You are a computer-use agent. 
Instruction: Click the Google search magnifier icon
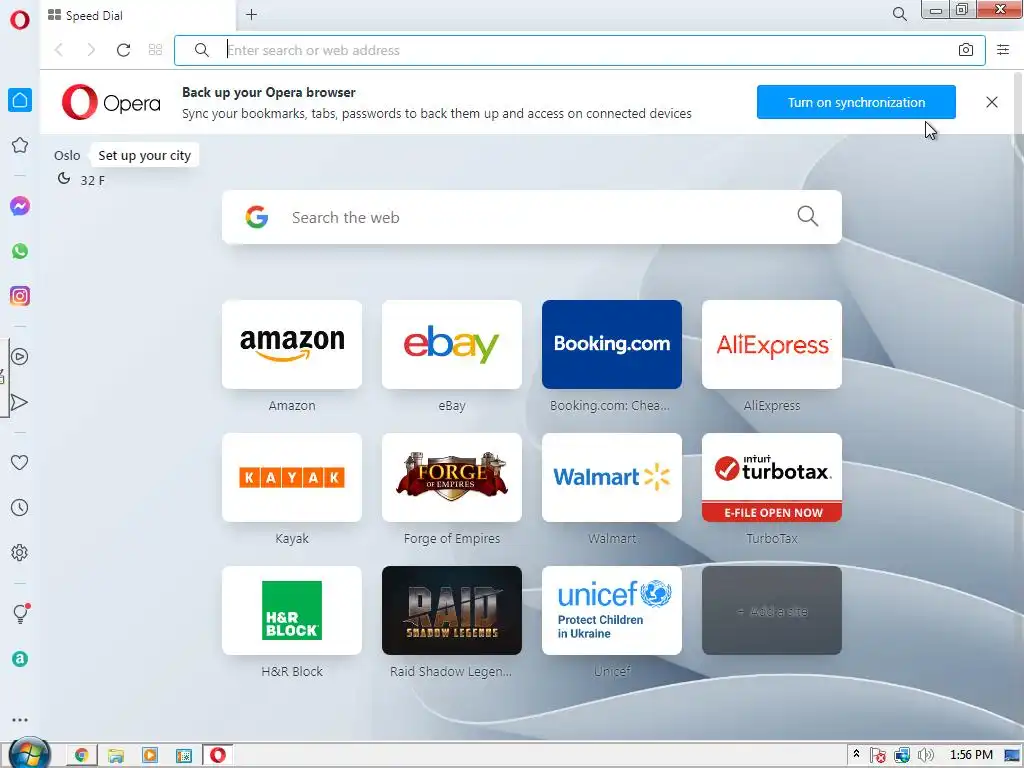807,216
